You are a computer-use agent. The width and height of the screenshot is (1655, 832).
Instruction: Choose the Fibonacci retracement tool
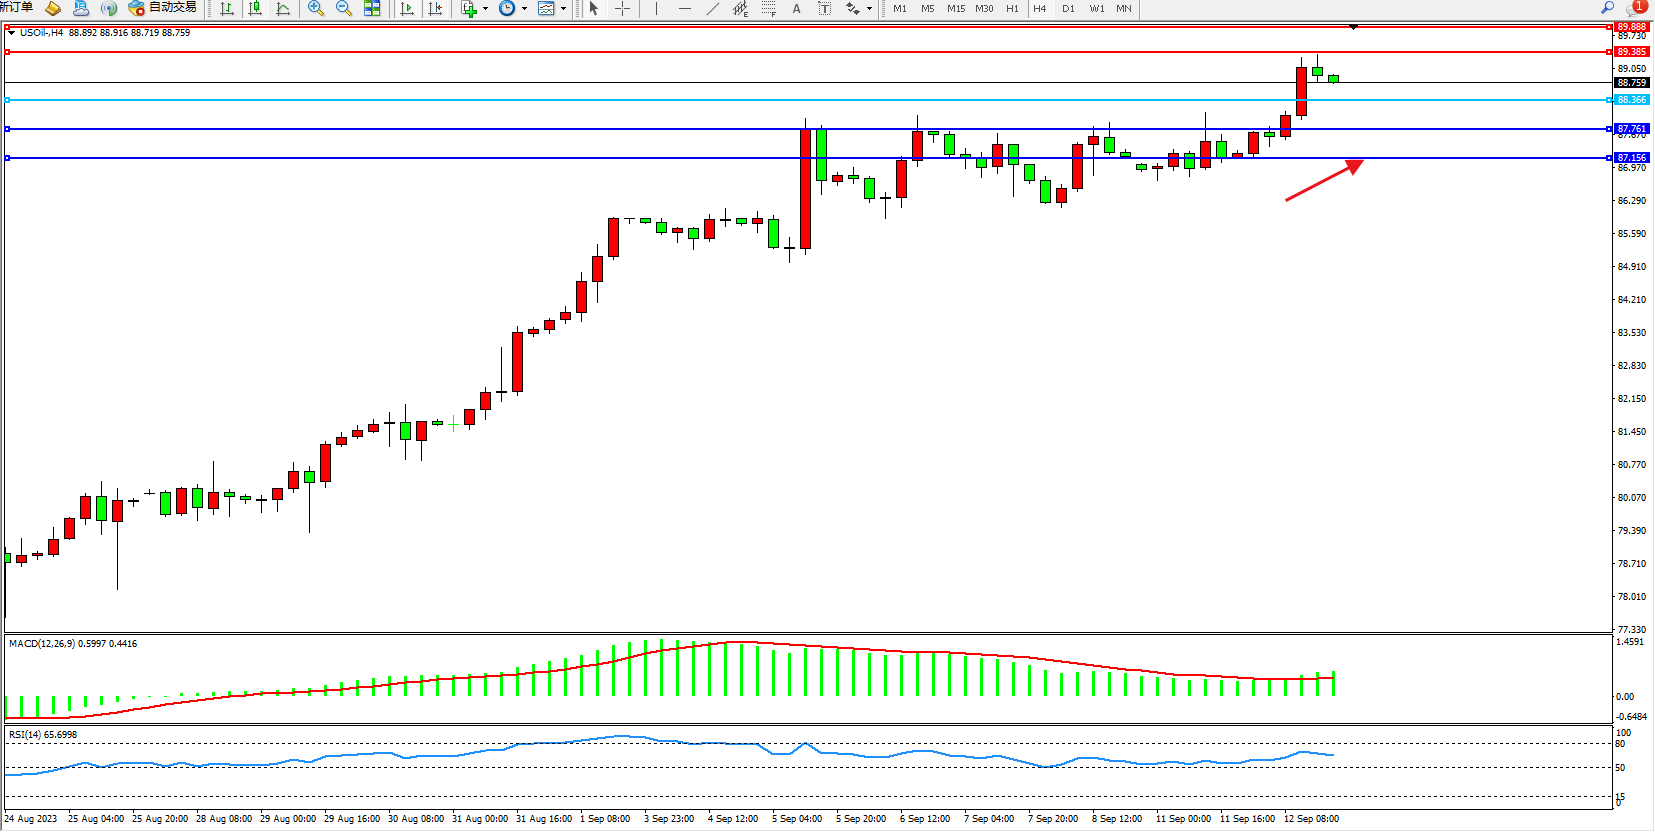[x=768, y=9]
